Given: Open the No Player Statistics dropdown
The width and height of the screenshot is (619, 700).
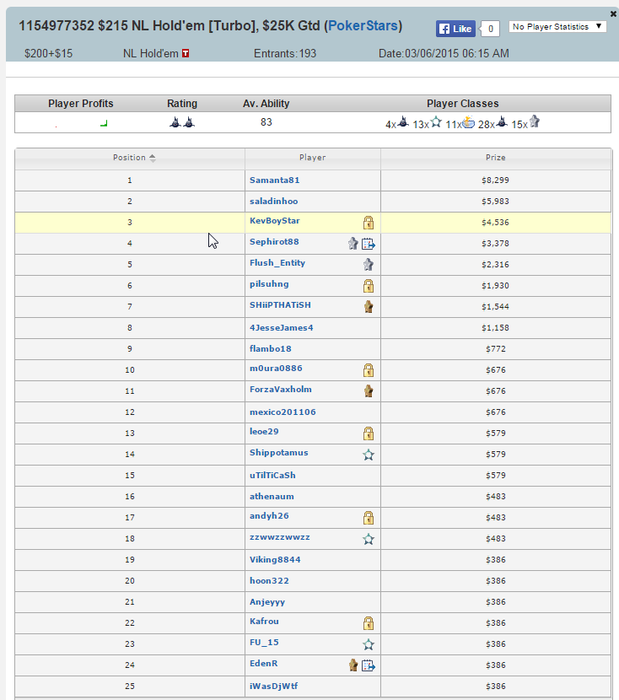Looking at the screenshot, I should coord(558,26).
